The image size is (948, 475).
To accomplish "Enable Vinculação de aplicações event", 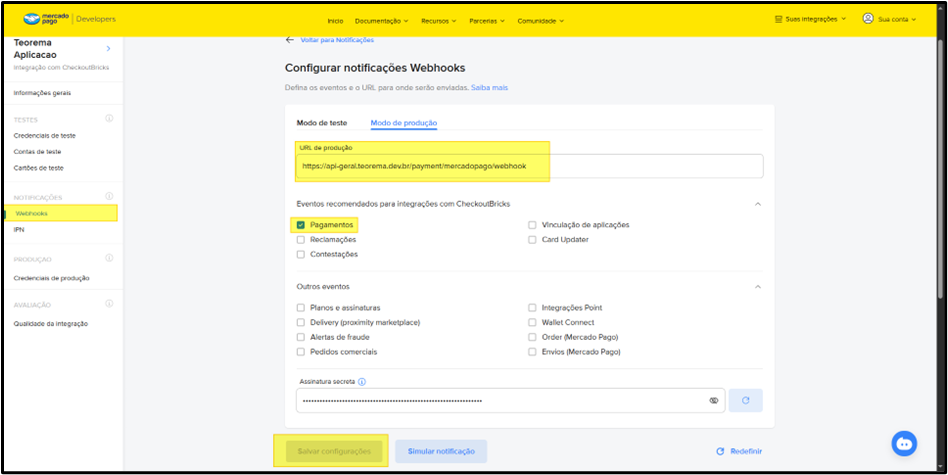I will [532, 225].
